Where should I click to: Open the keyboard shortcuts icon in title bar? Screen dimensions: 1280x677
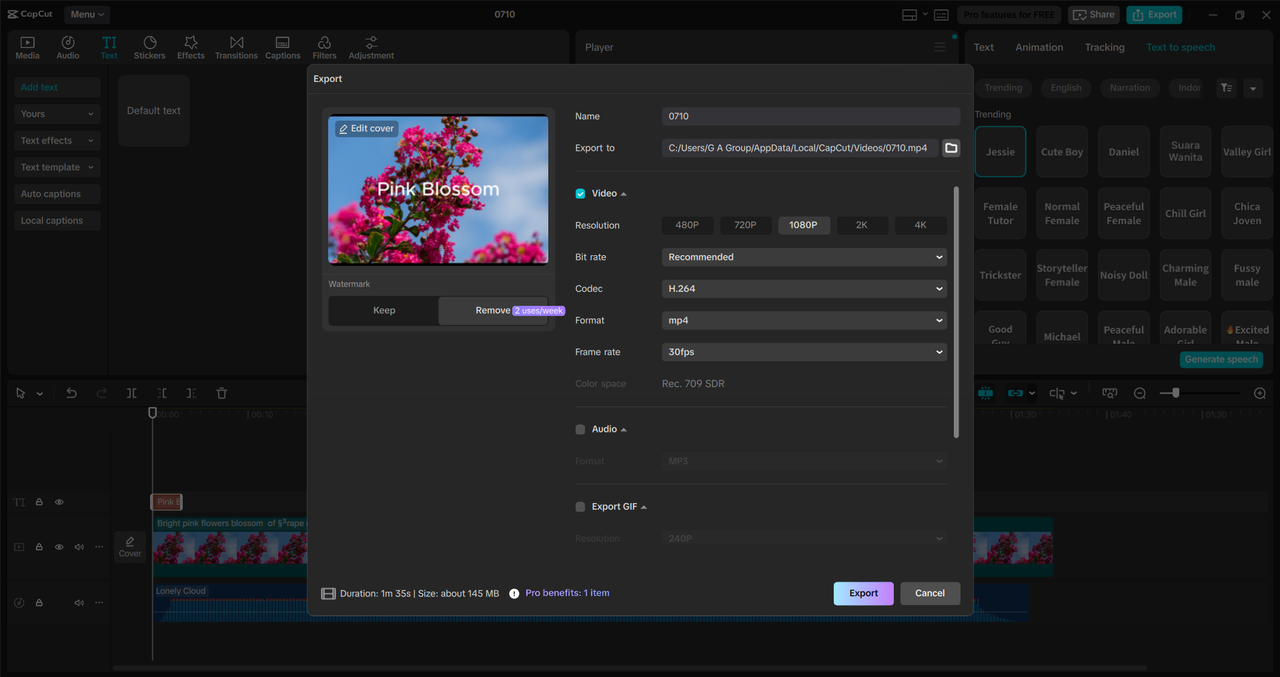pos(941,15)
